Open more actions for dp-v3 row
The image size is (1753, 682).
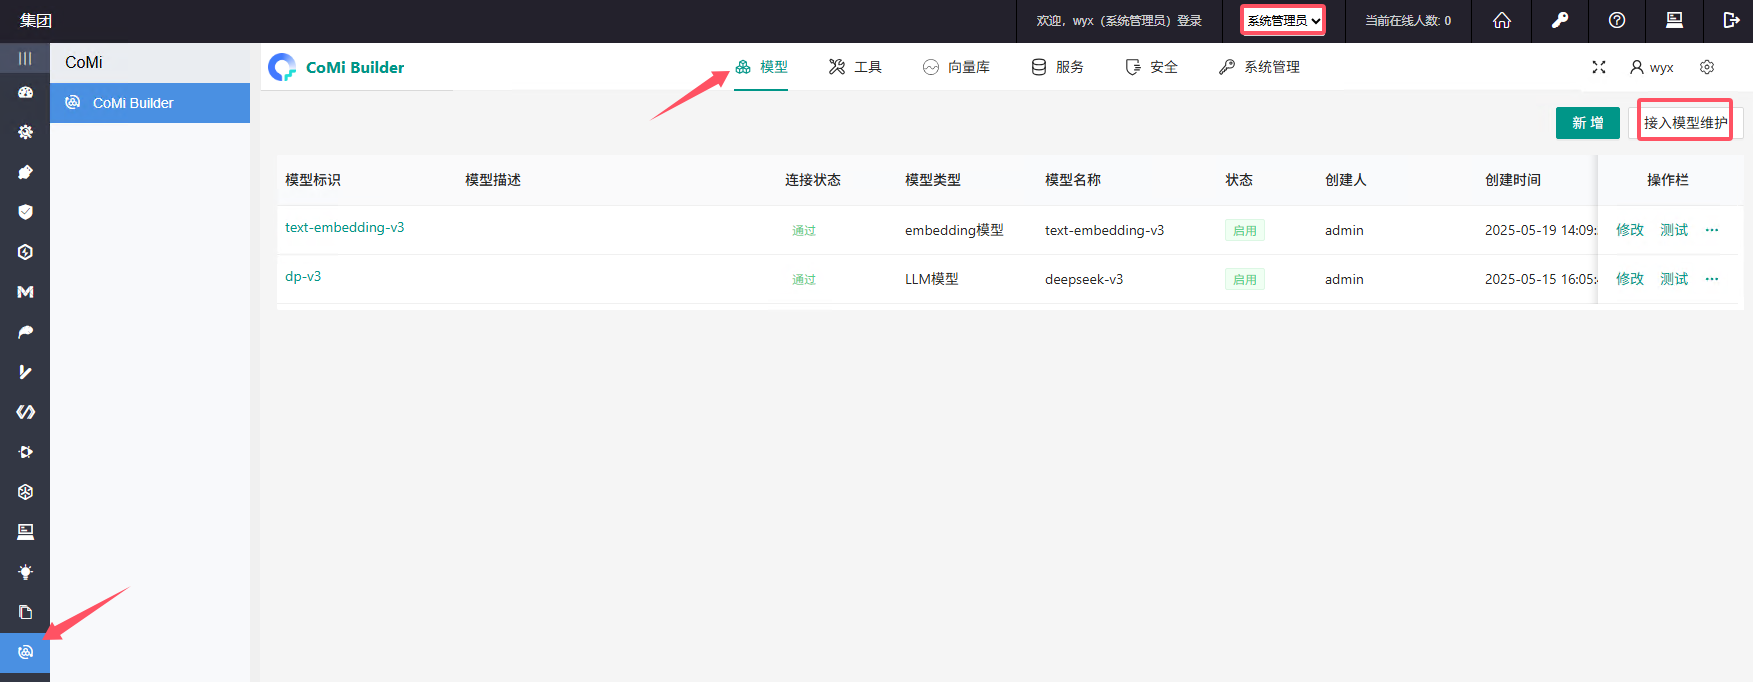pos(1712,279)
